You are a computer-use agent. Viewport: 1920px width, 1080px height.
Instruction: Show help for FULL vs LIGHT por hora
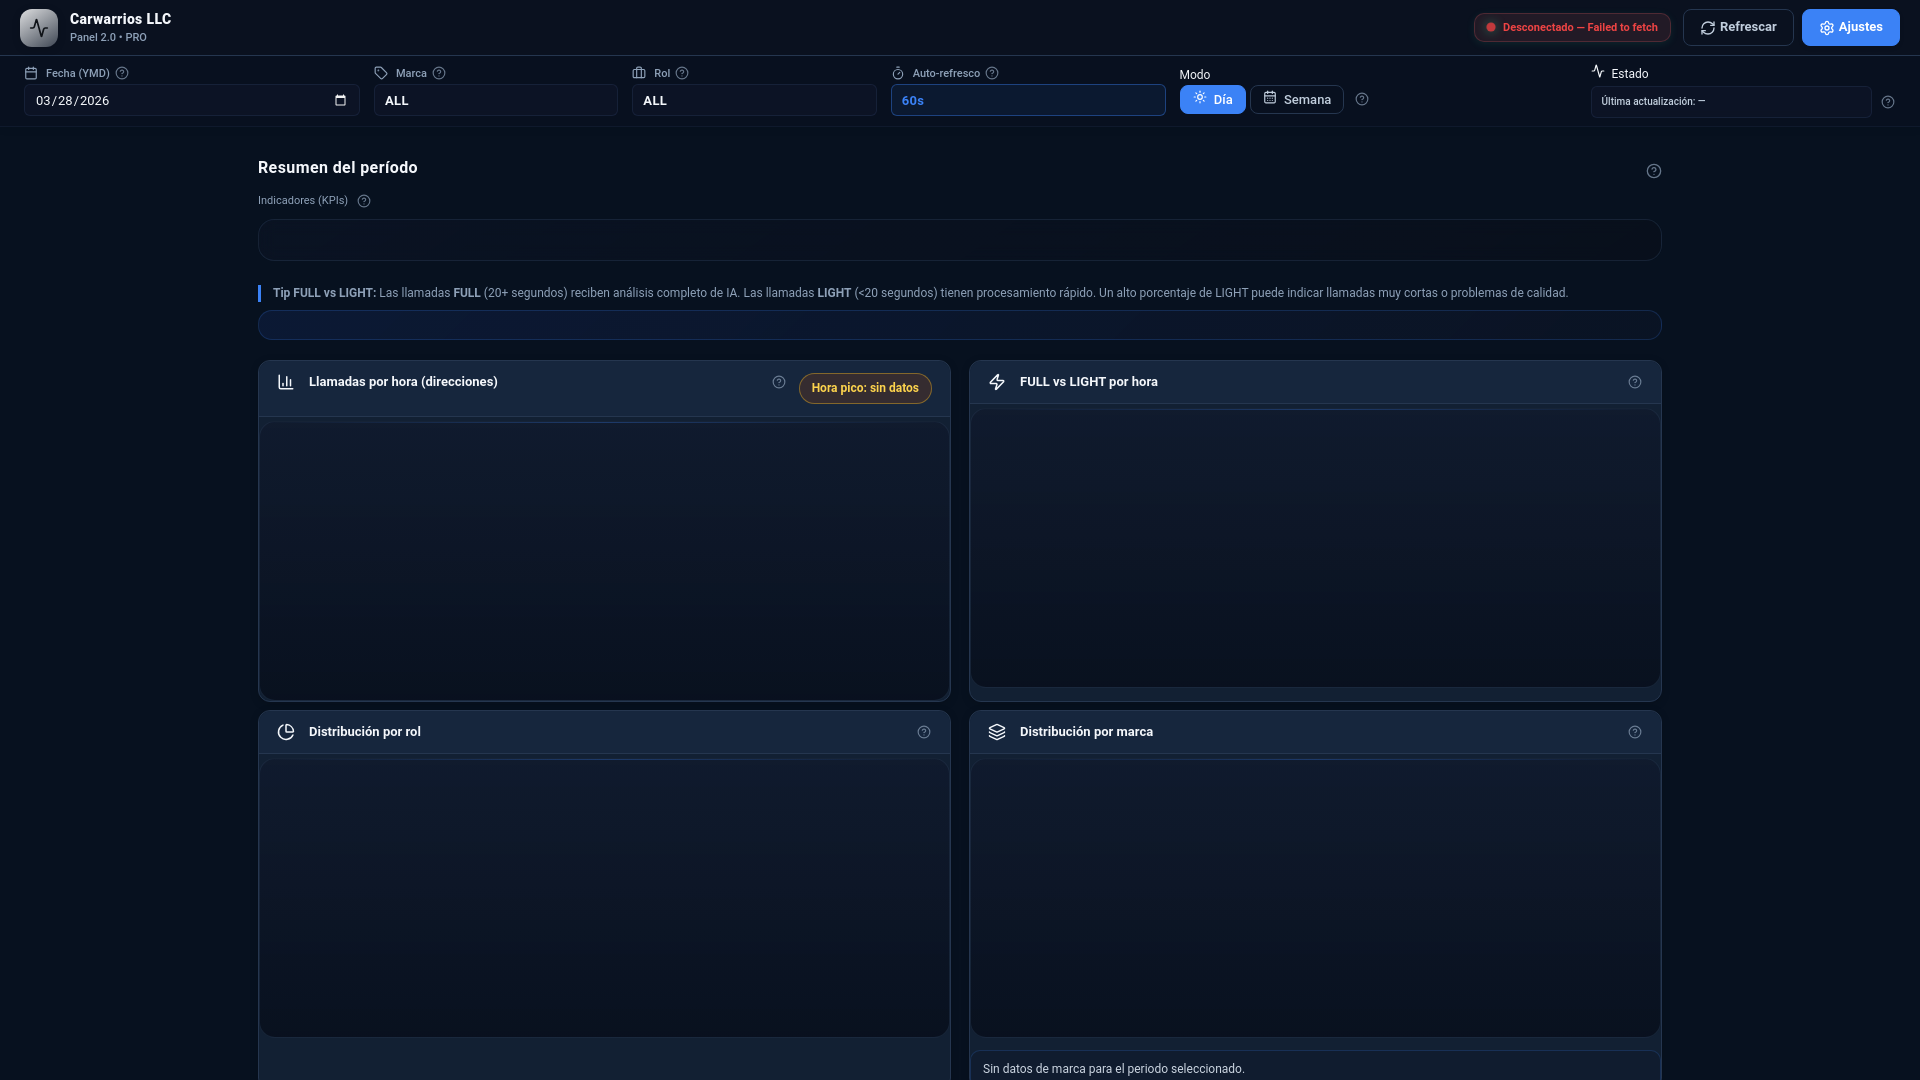[1635, 382]
